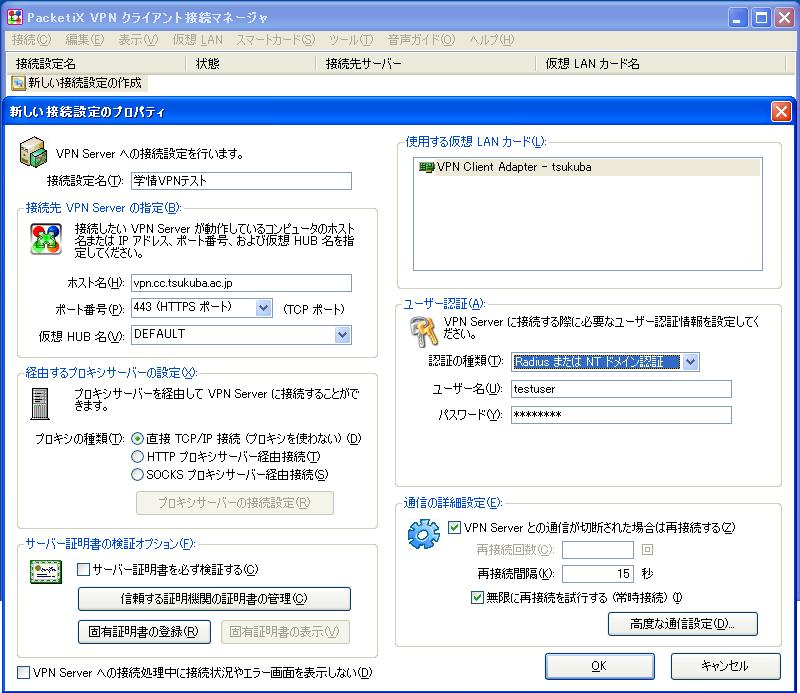Click the キャンセル button

(725, 666)
